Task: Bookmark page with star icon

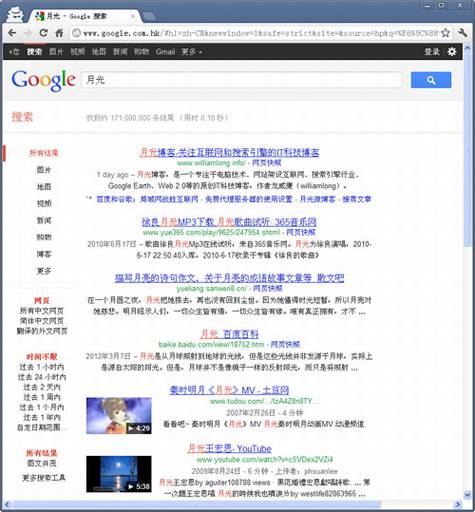Action: pyautogui.click(x=445, y=33)
